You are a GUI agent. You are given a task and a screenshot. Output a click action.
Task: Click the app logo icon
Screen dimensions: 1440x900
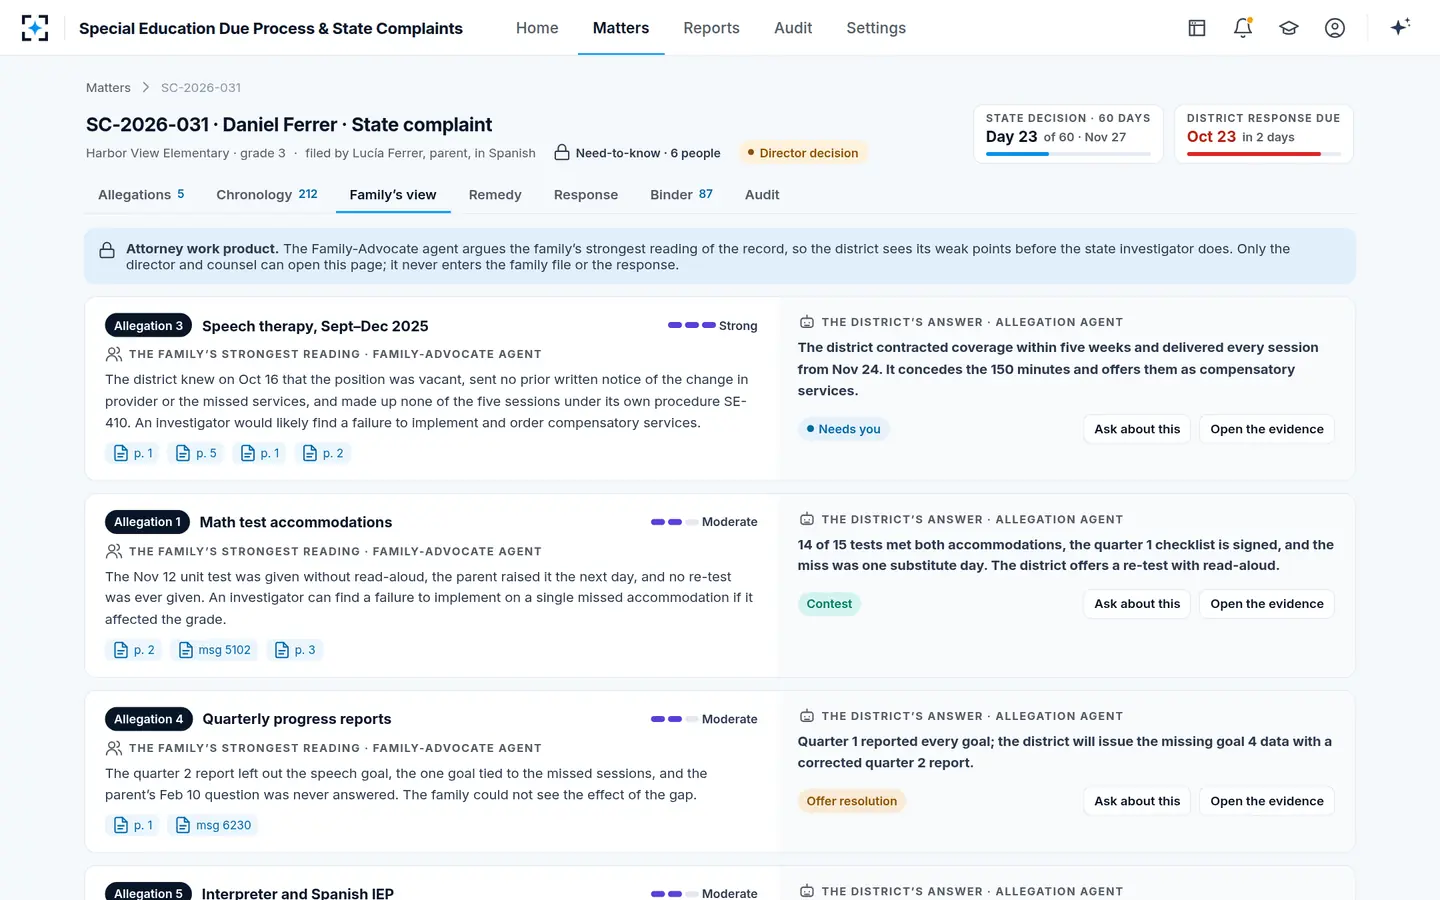click(35, 28)
